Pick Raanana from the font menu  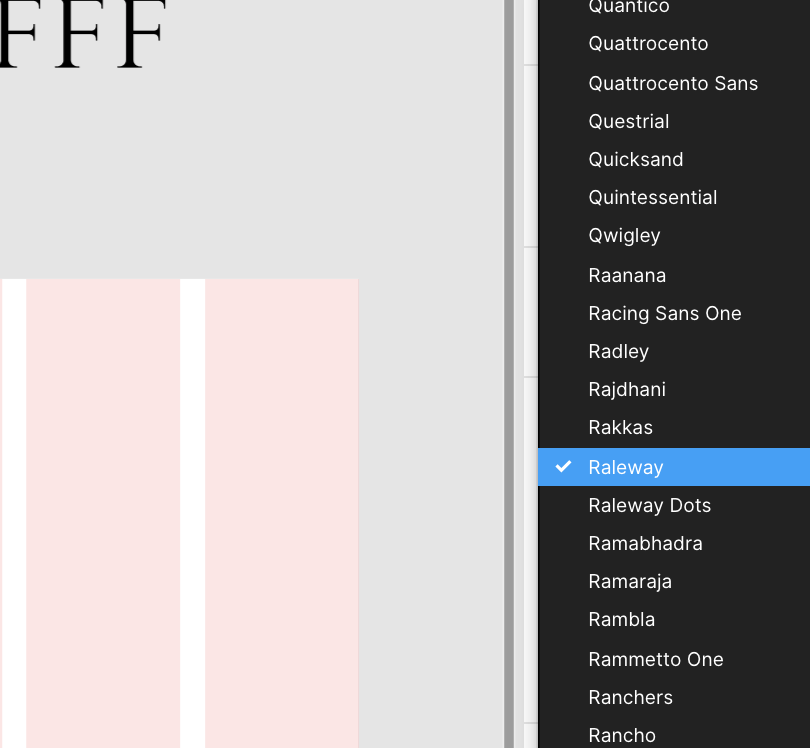(627, 274)
